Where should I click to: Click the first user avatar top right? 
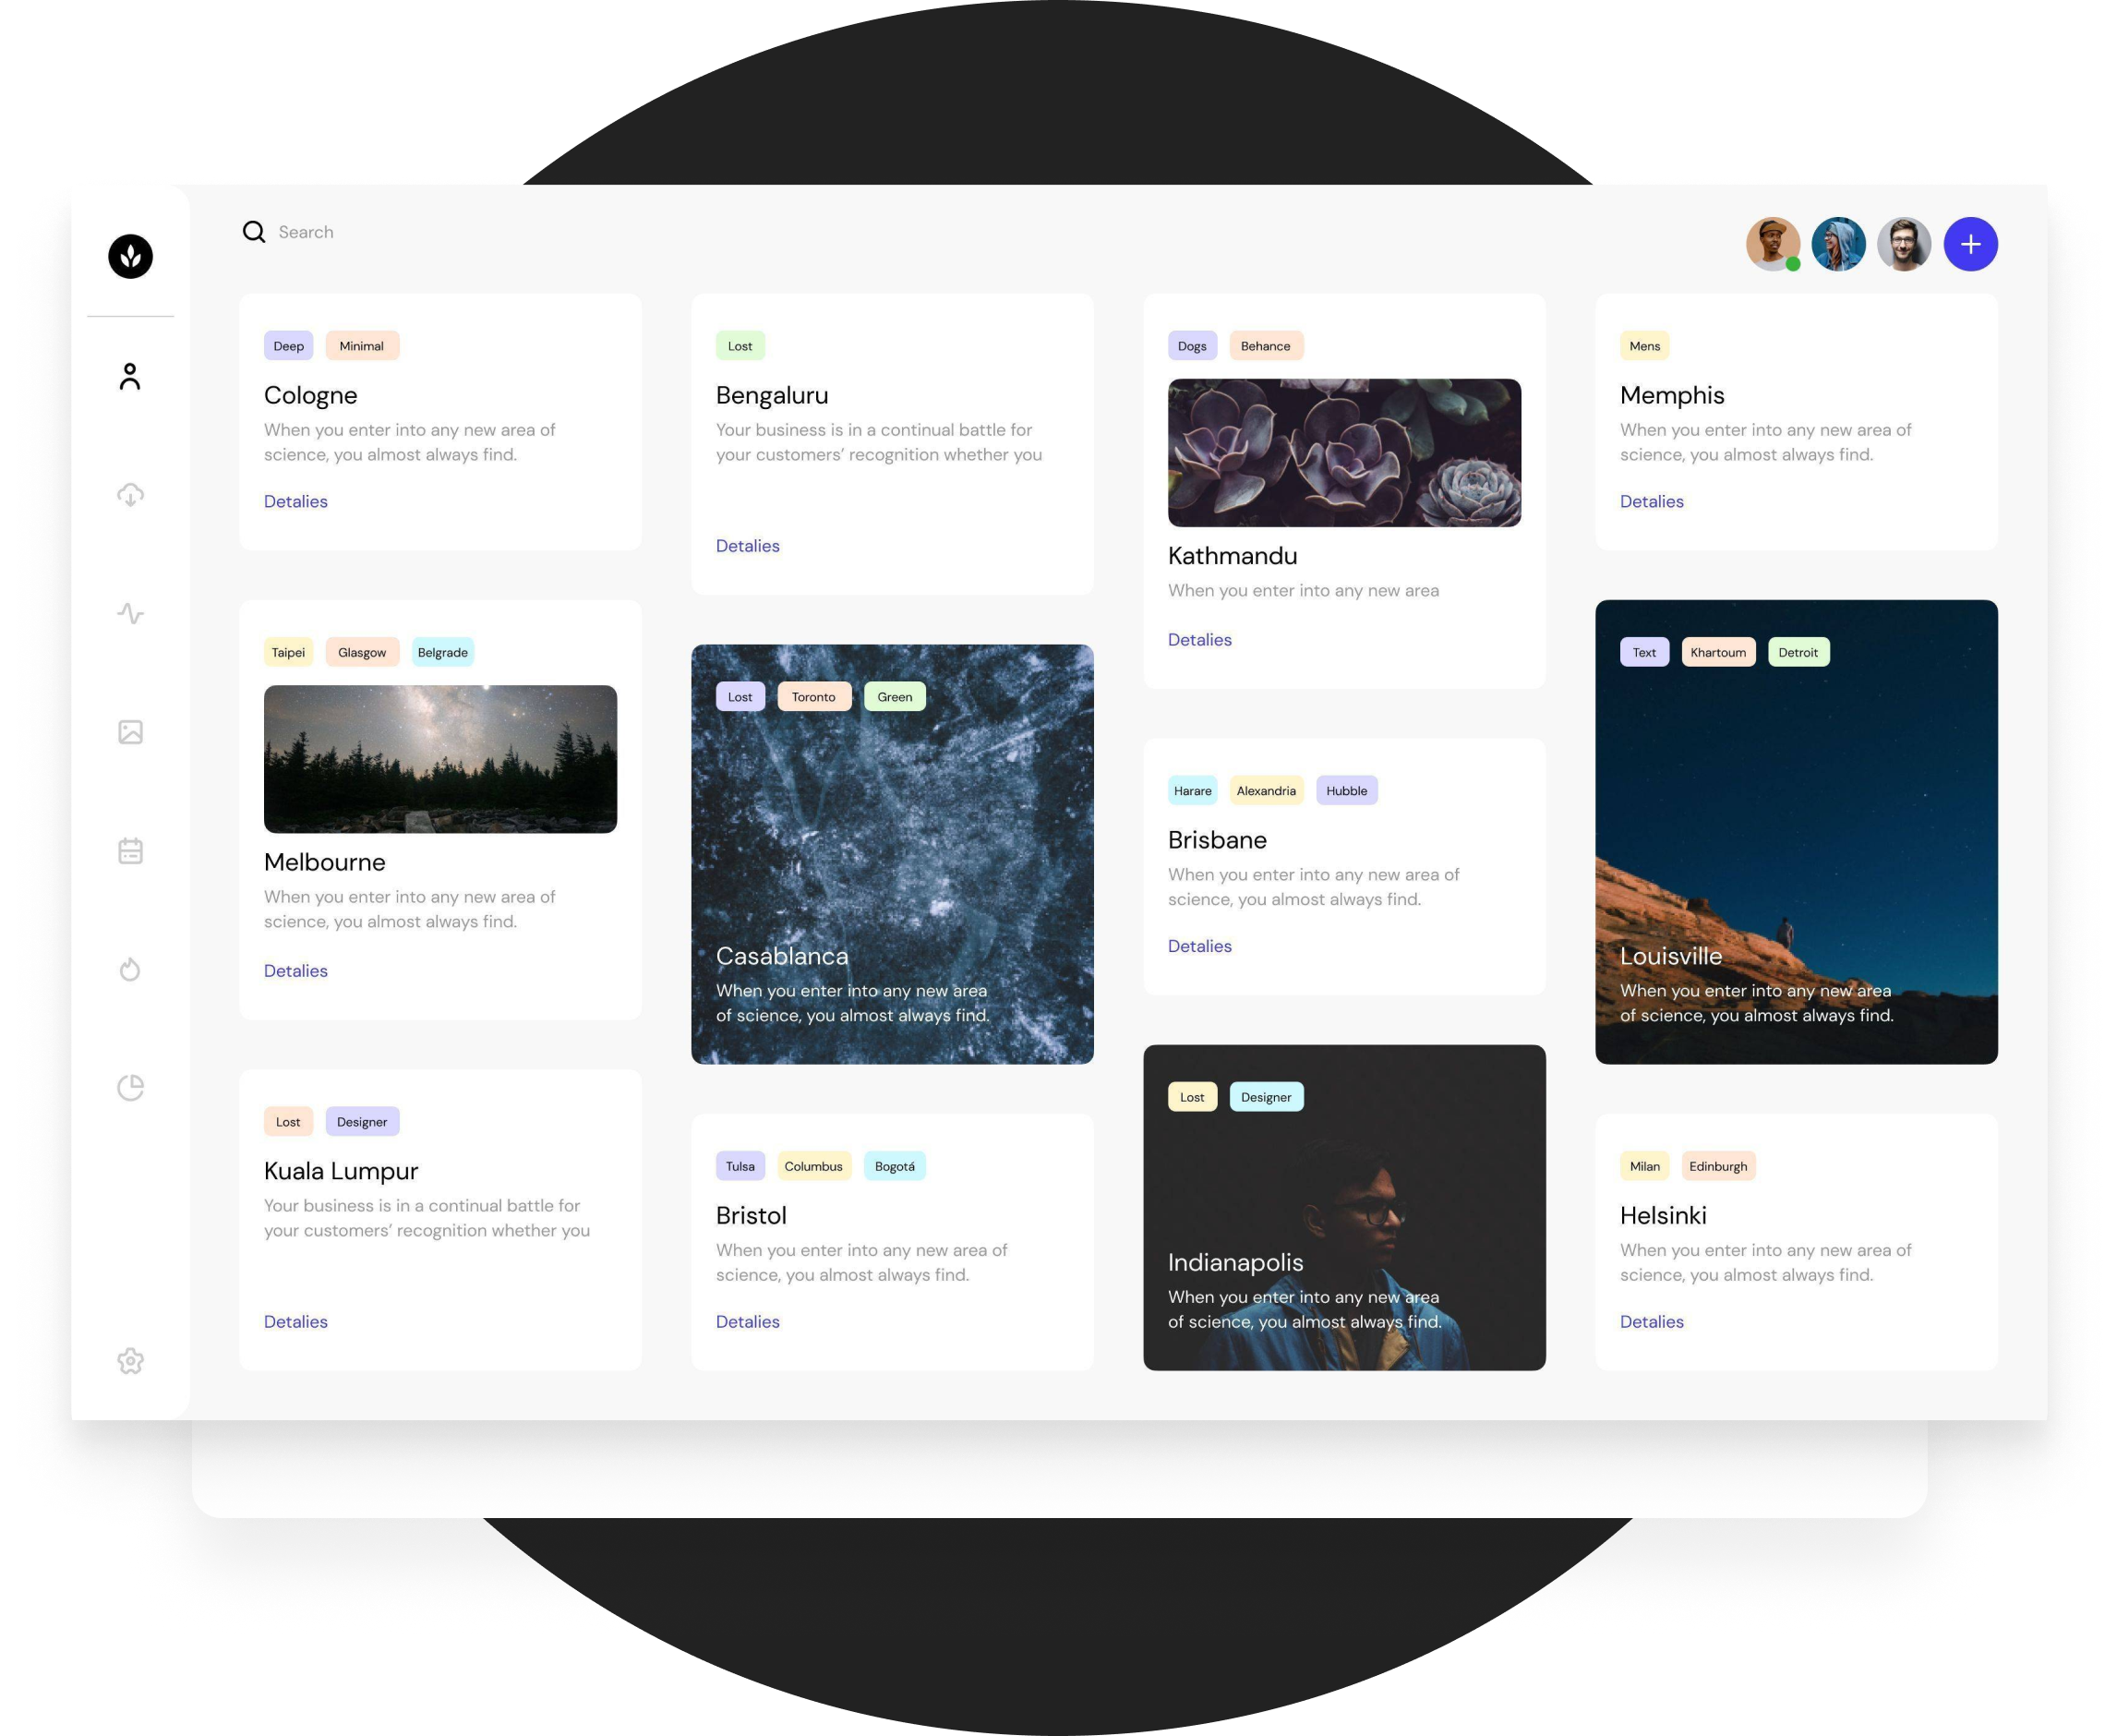click(x=1769, y=245)
